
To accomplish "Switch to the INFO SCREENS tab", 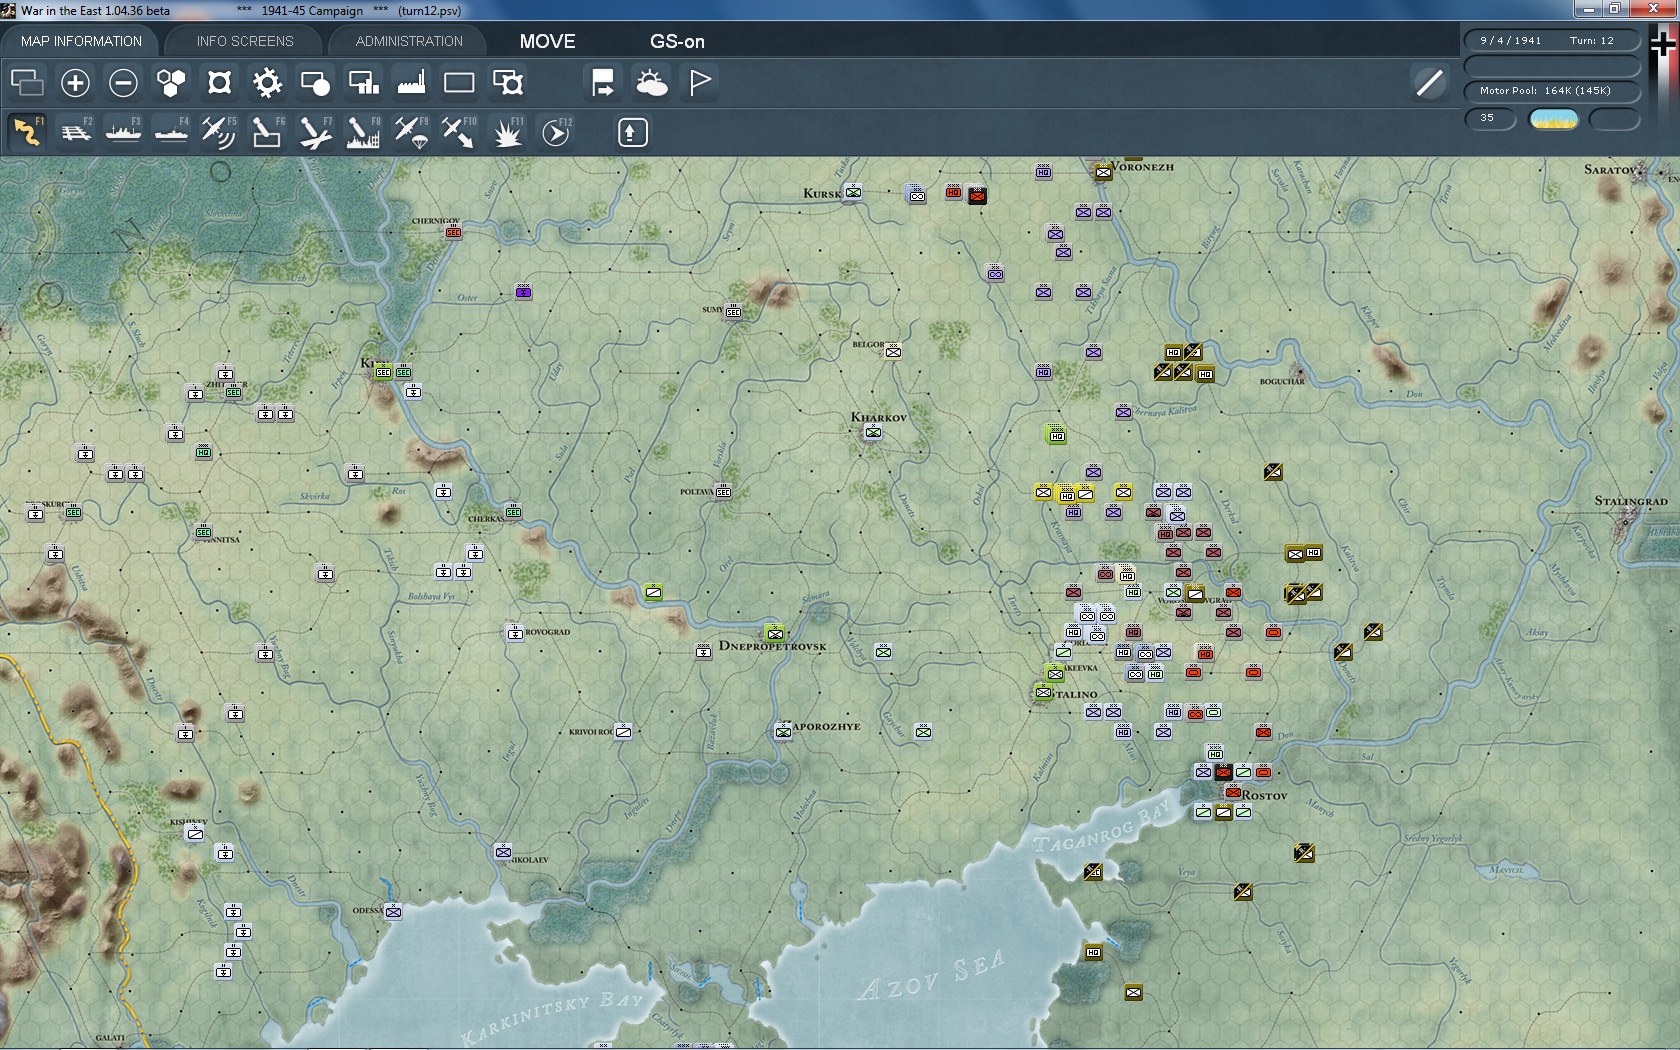I will click(x=245, y=41).
